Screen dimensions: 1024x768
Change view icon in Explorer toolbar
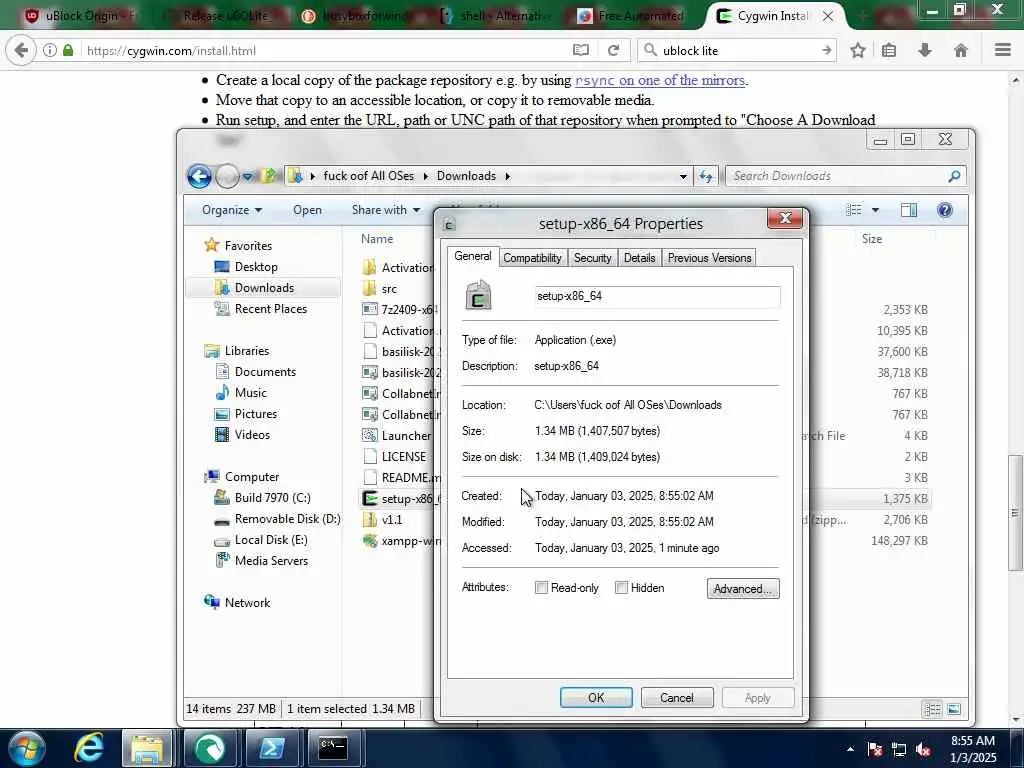[x=854, y=210]
